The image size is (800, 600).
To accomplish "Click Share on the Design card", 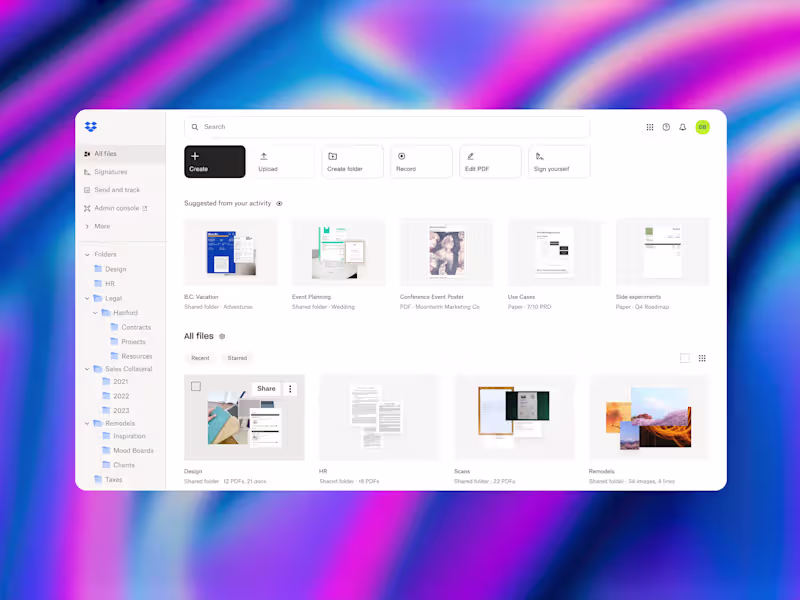I will (x=266, y=389).
